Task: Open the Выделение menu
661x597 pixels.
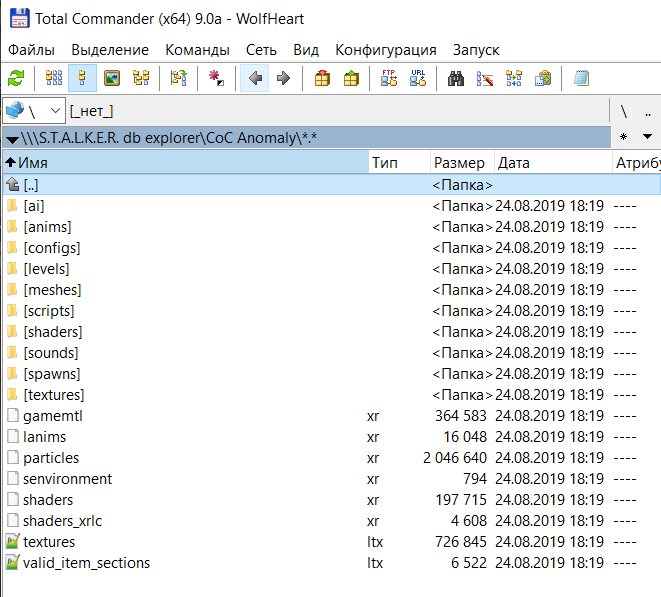Action: tap(110, 50)
